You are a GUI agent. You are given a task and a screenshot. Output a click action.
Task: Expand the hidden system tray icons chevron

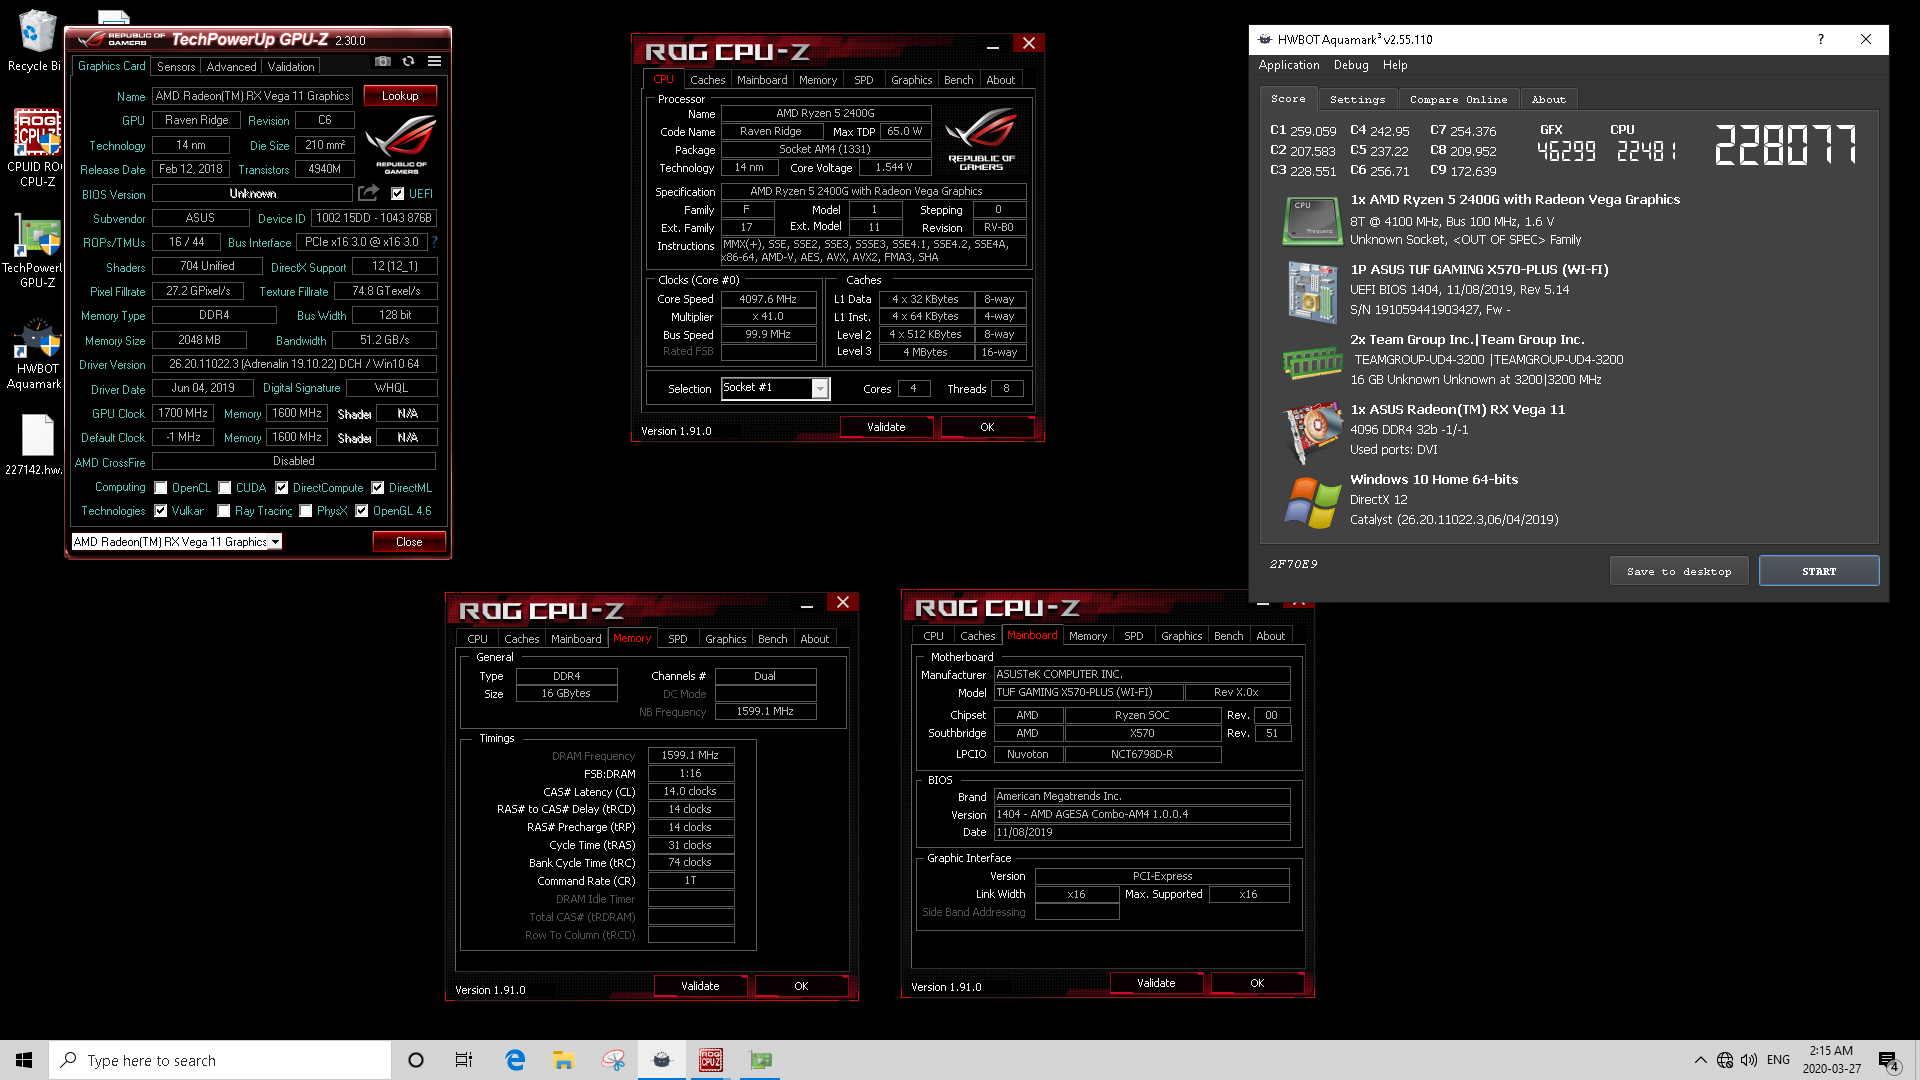point(1701,1060)
